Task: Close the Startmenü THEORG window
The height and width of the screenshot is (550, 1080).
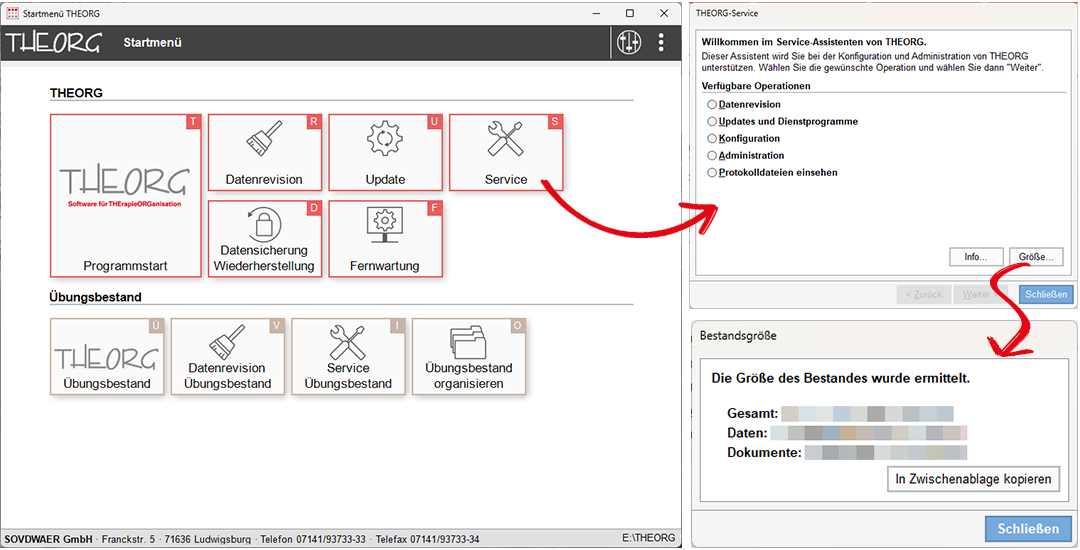Action: tap(663, 13)
